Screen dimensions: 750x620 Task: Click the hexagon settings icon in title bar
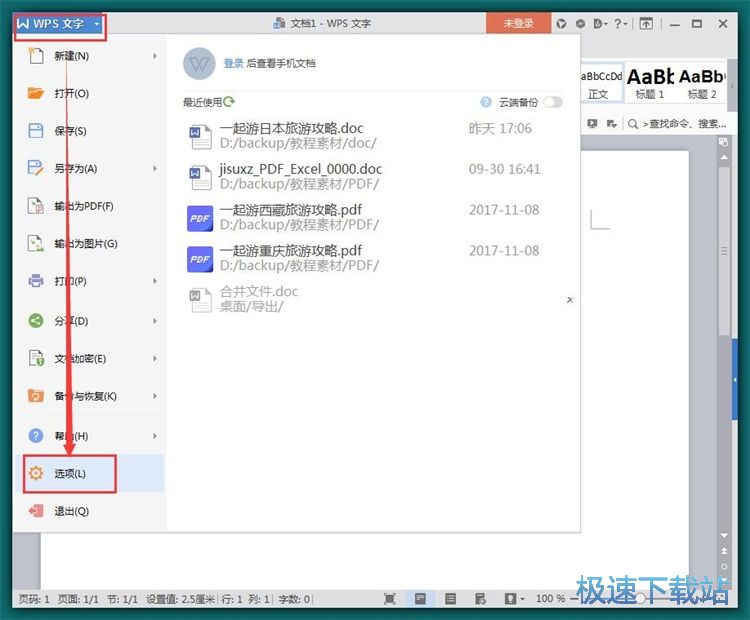(x=580, y=23)
